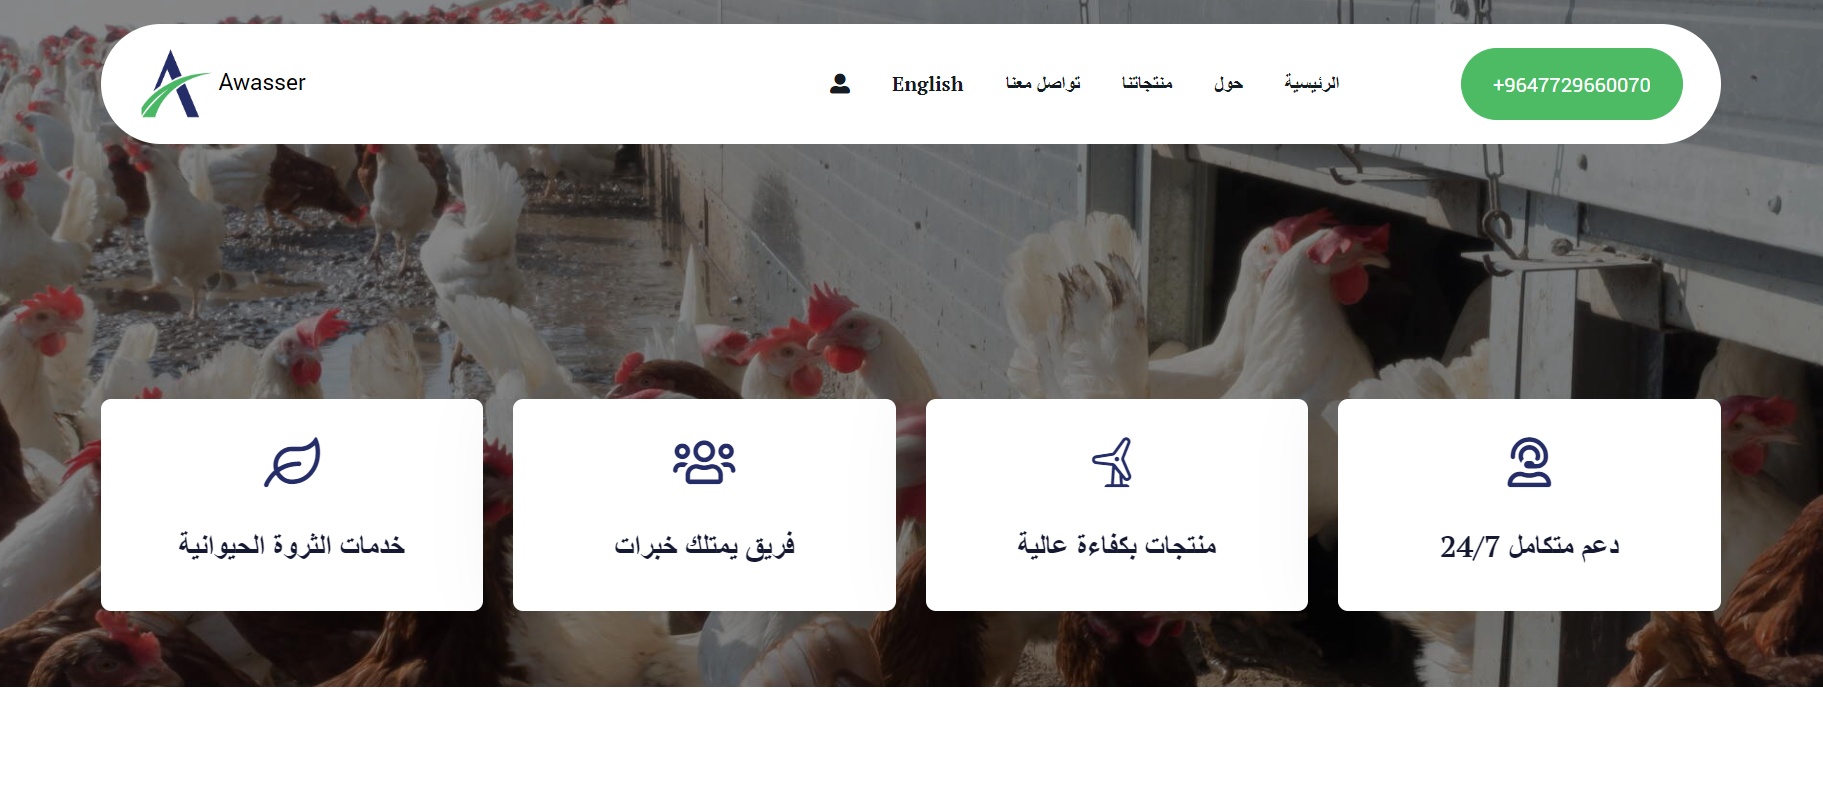Switch language to English
This screenshot has width=1823, height=792.
[x=927, y=84]
